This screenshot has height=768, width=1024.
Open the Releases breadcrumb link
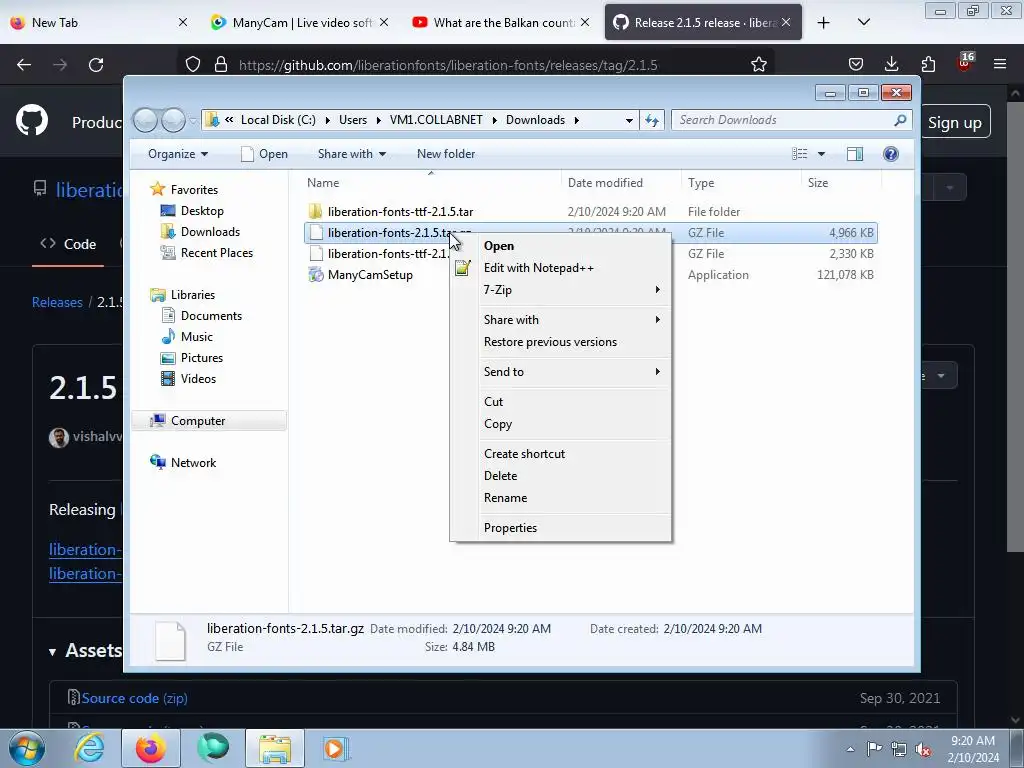[x=57, y=302]
